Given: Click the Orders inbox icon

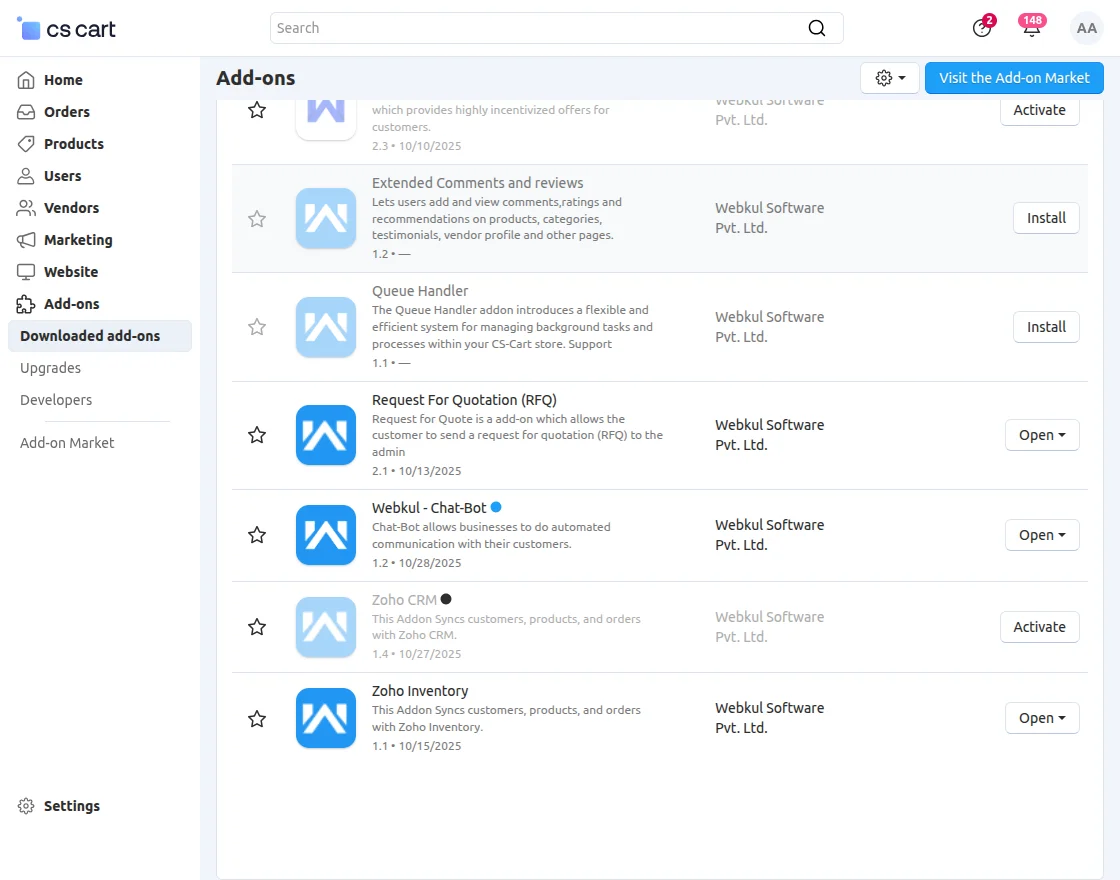Looking at the screenshot, I should tap(26, 112).
